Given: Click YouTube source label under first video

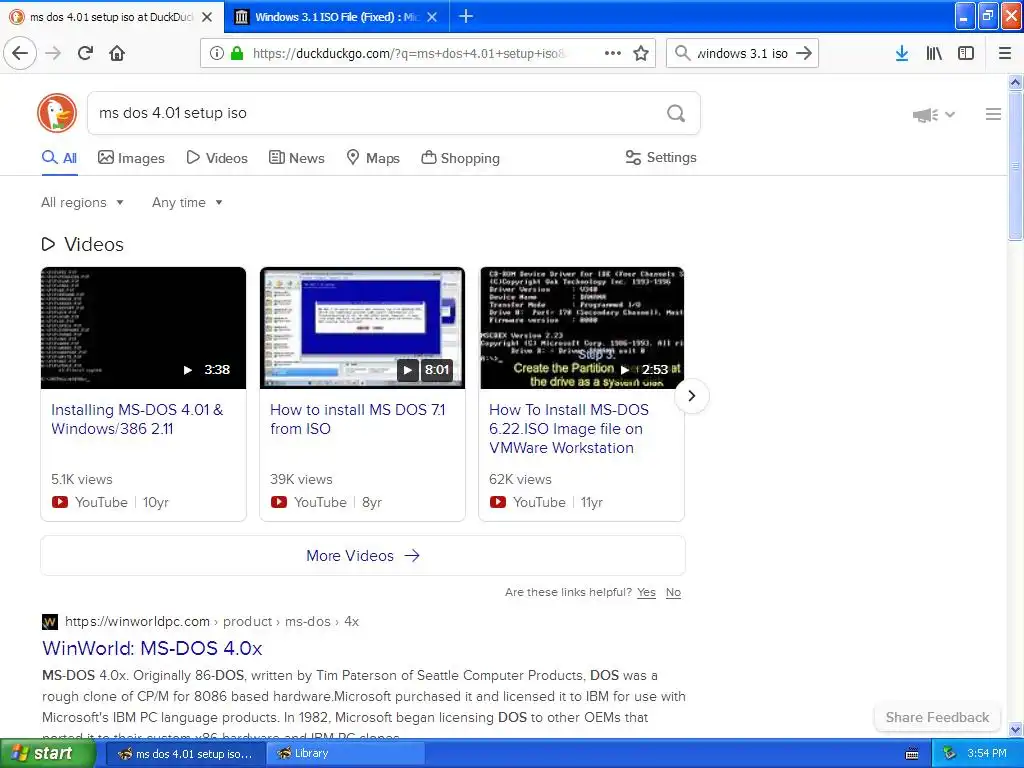Looking at the screenshot, I should coord(101,502).
